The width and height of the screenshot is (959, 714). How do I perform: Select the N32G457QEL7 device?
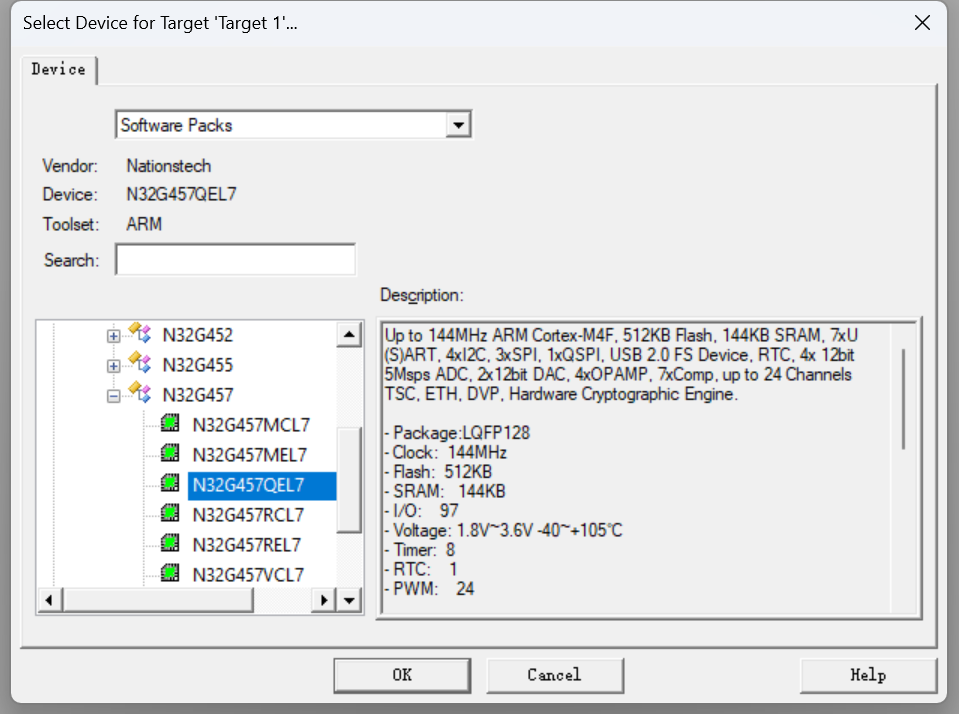tap(262, 486)
